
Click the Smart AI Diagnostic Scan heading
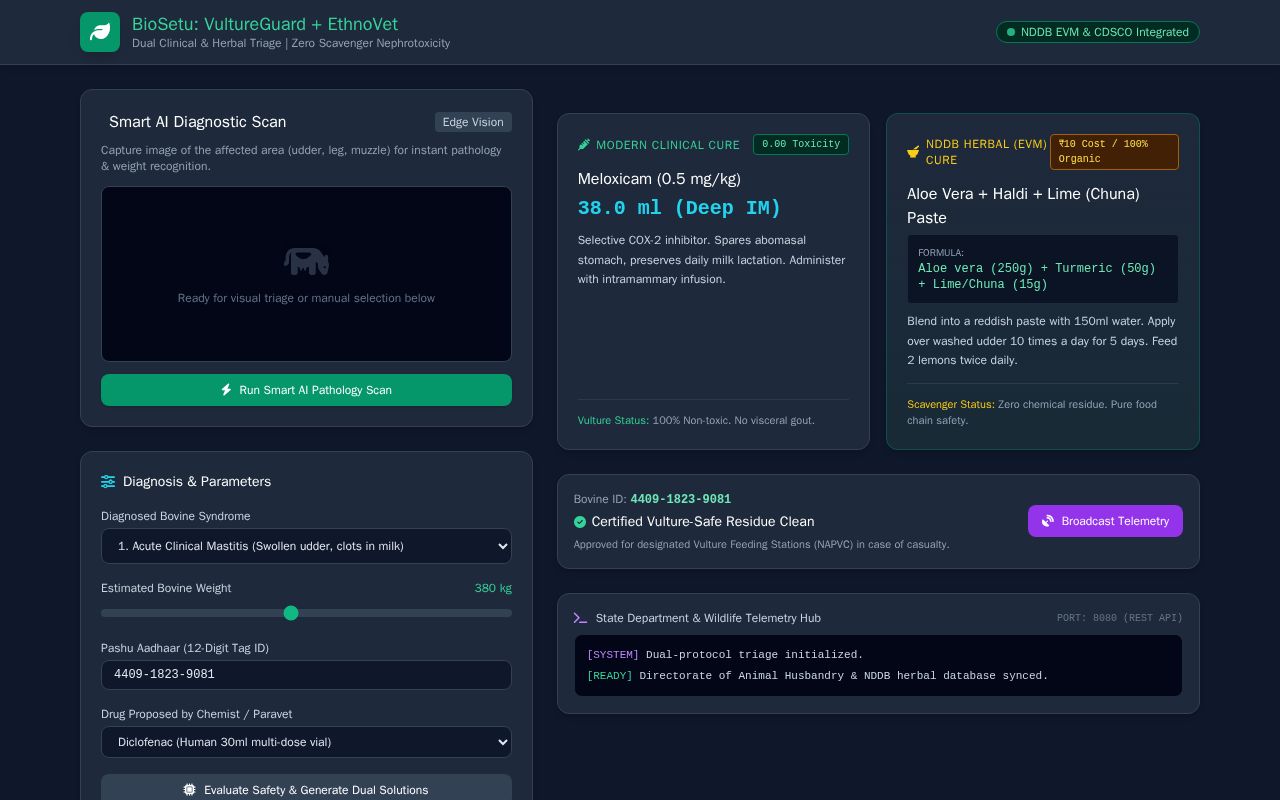point(197,122)
